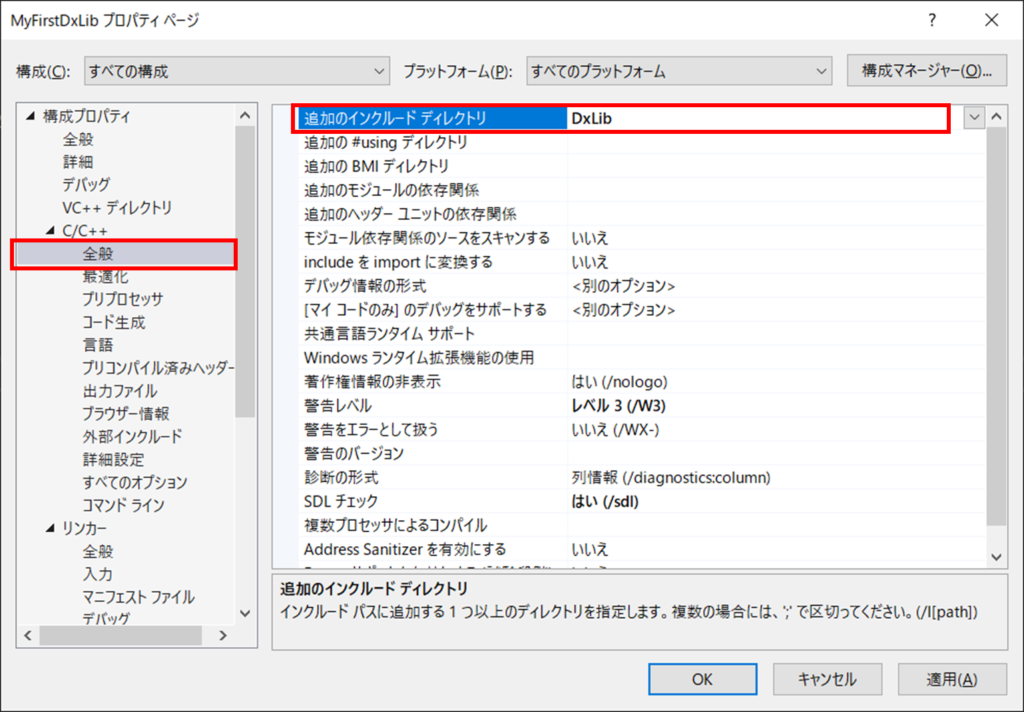
Task: Click the DxLib include directory value field
Action: (756, 118)
